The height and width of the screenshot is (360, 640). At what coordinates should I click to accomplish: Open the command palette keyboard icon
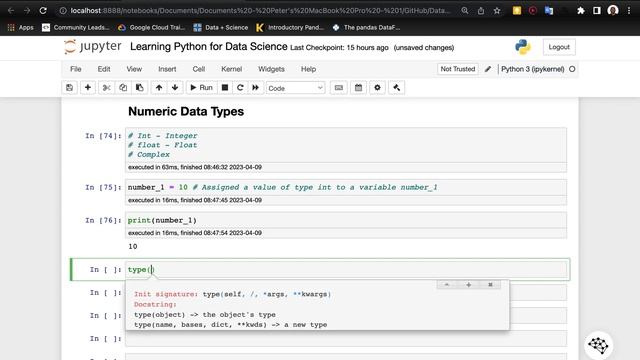tap(339, 88)
